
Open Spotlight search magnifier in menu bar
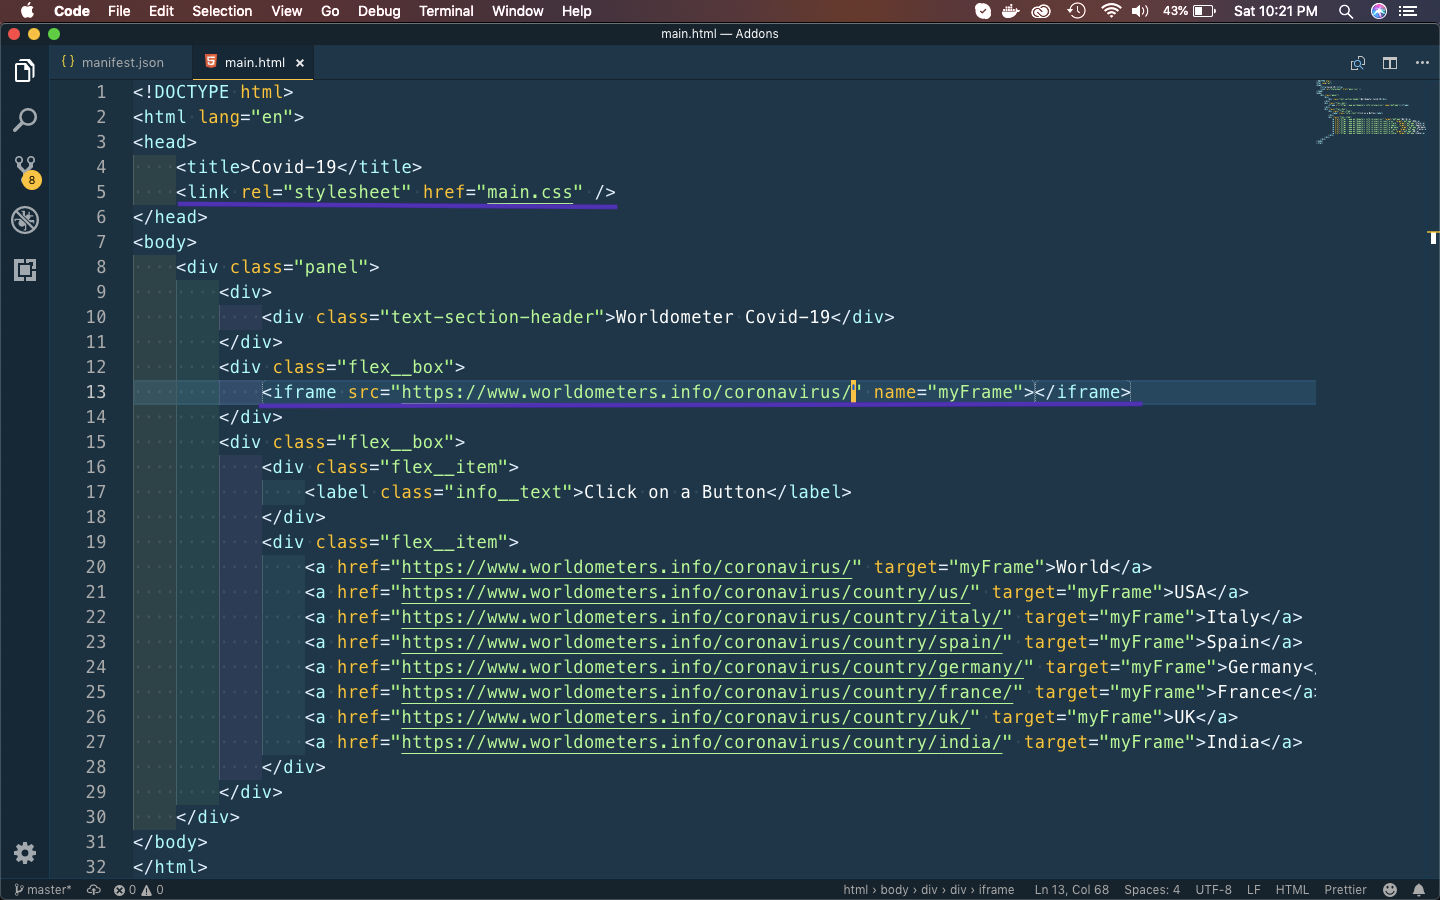[1346, 11]
